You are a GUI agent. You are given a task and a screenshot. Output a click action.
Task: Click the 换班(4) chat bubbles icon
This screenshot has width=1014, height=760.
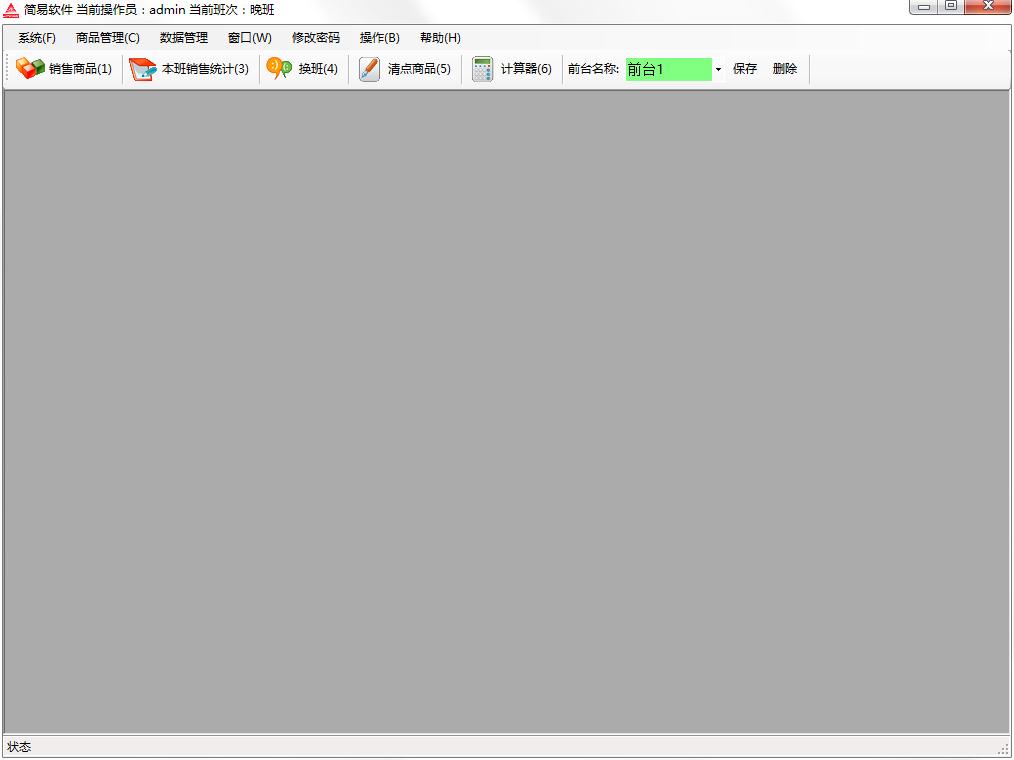click(279, 69)
